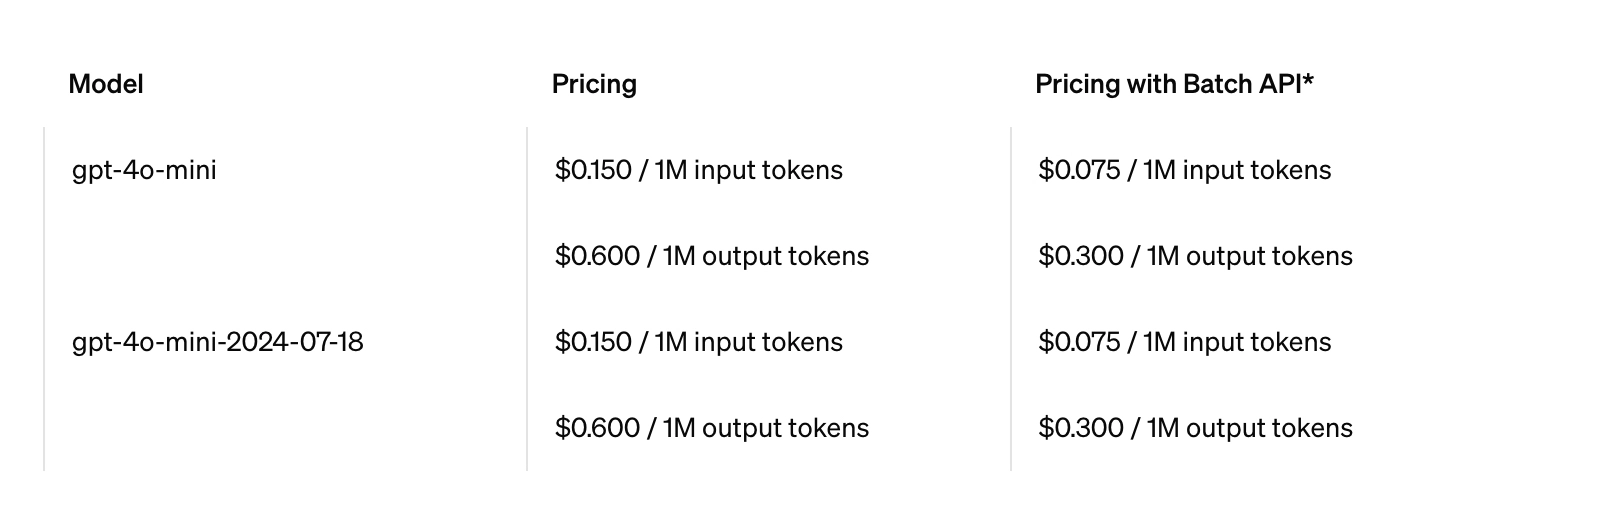Click gpt-4o-mini-2024-07-18 standard $0.600 output price
Screen dimensions: 1612x510
[x=597, y=428]
